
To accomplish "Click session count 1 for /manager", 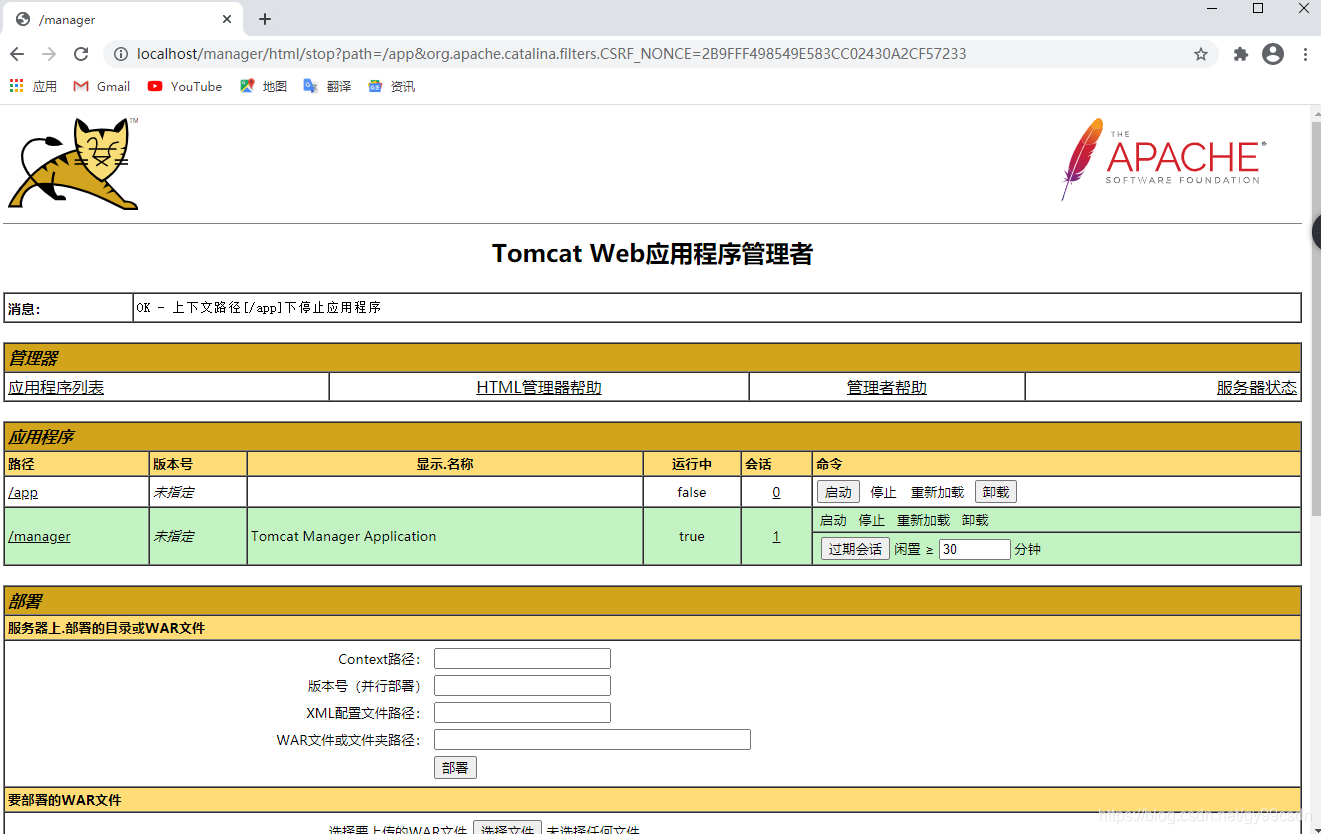I will (776, 536).
